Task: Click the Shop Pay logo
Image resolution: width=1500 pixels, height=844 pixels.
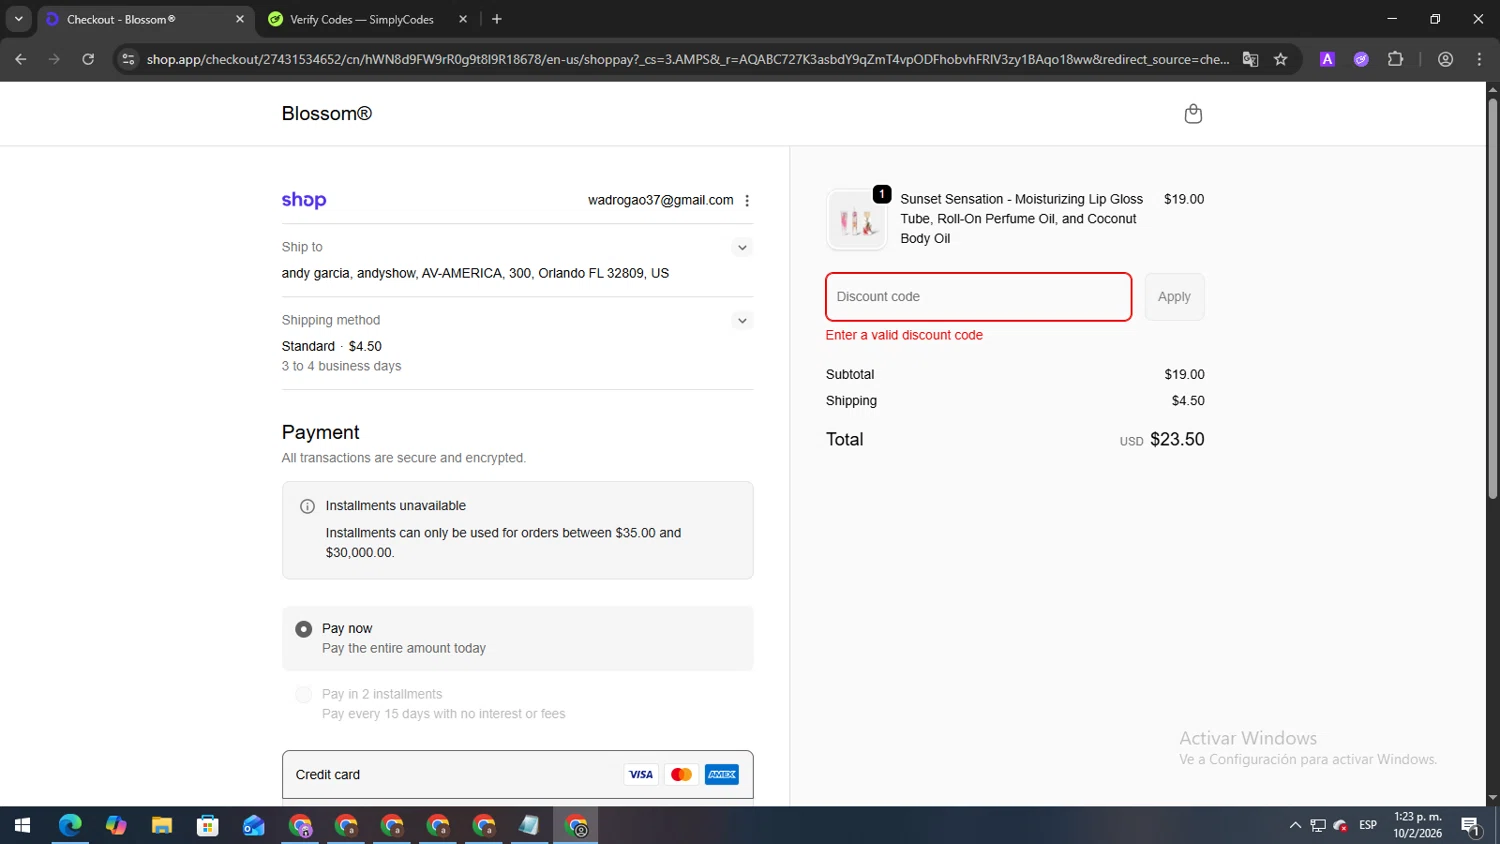Action: (x=304, y=200)
